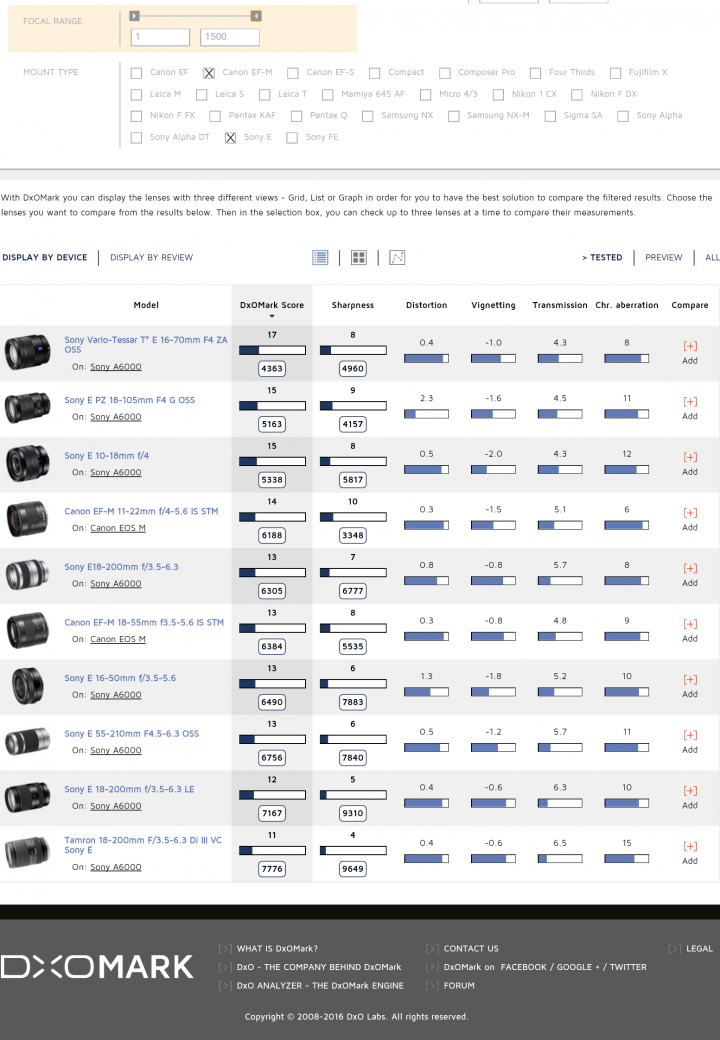This screenshot has height=1040, width=720.
Task: Add Sony E18-200mm f/3.5-6.3 to compare
Action: 690,575
